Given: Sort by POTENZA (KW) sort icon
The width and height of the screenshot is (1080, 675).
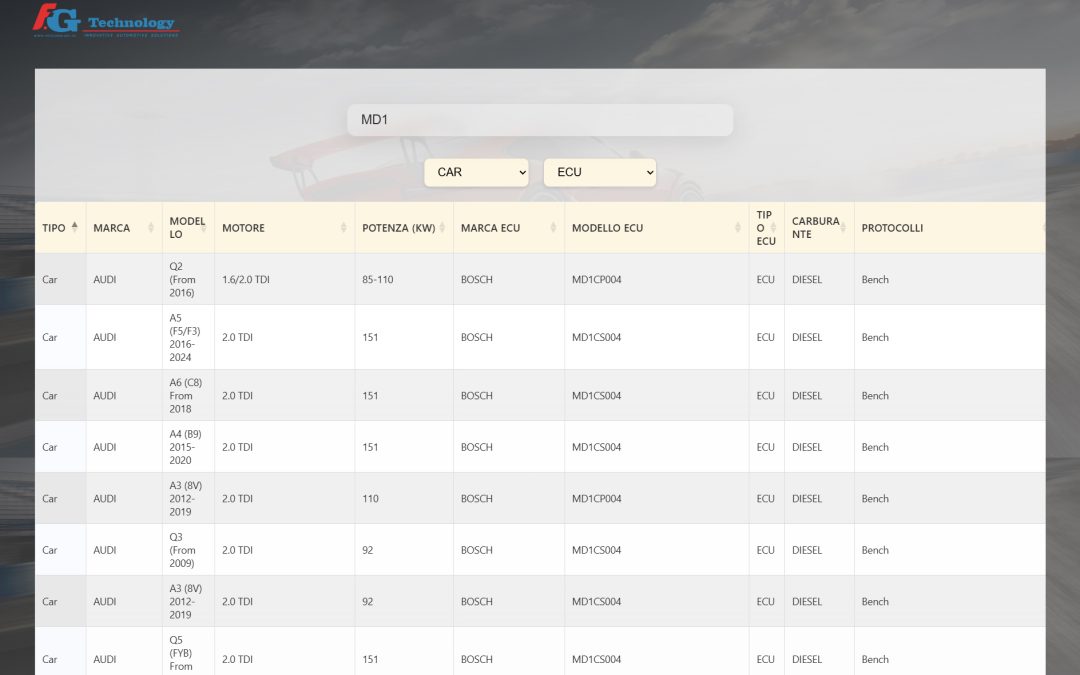Looking at the screenshot, I should click(x=443, y=228).
